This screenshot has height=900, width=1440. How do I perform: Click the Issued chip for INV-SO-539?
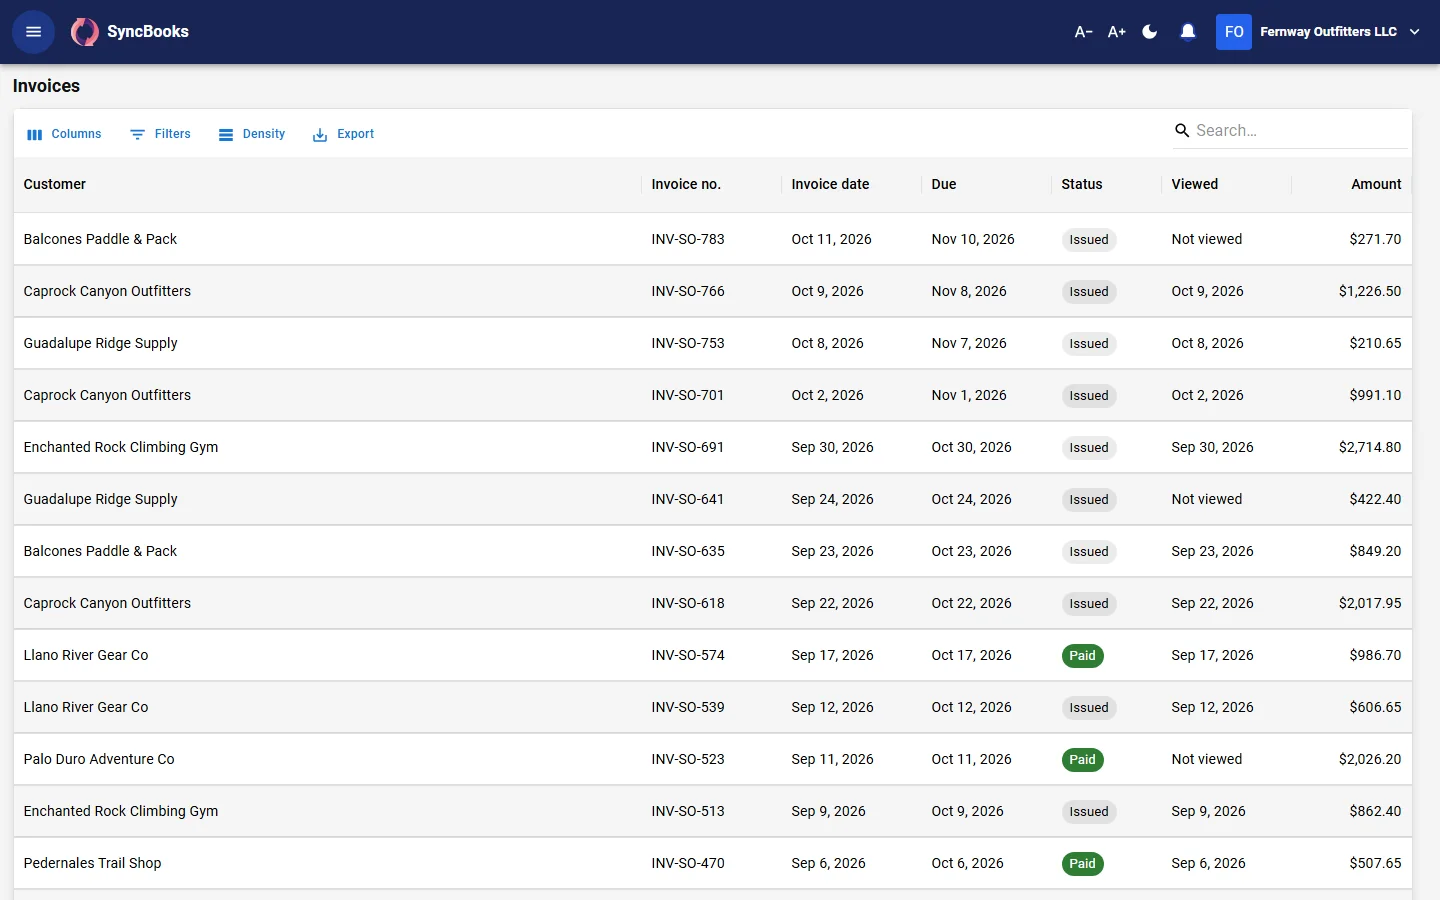pos(1089,708)
